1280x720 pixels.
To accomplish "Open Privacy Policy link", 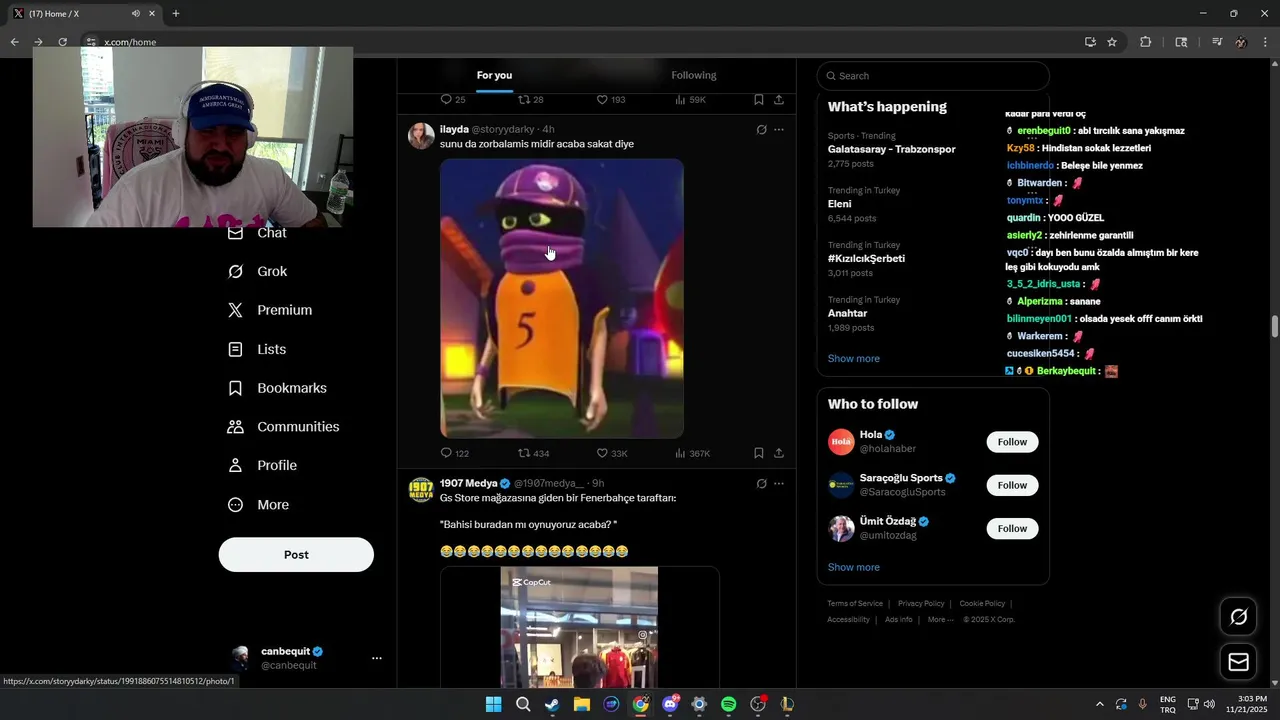I will coord(921,604).
